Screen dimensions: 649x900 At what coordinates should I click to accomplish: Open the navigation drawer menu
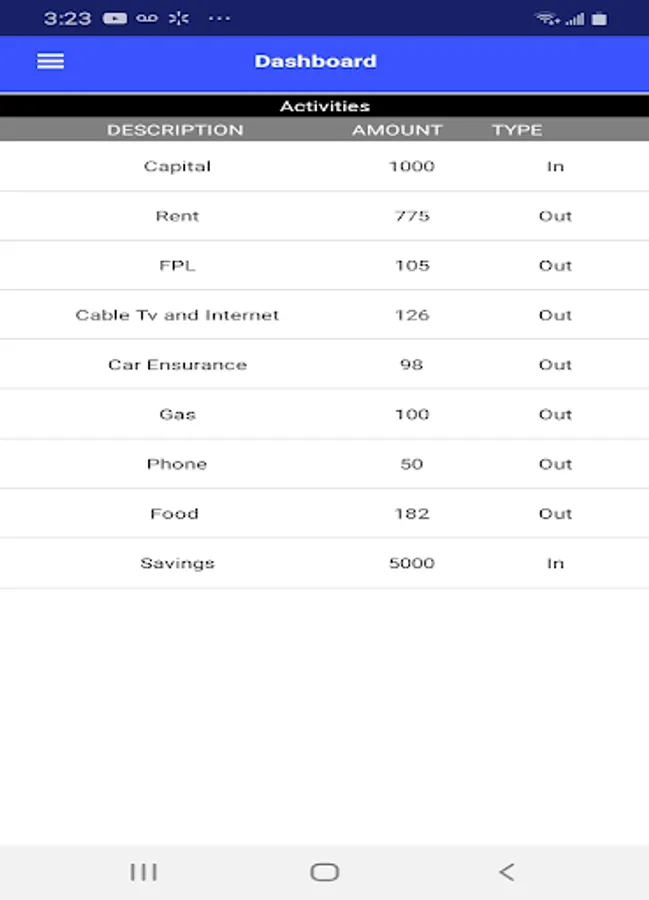(49, 61)
